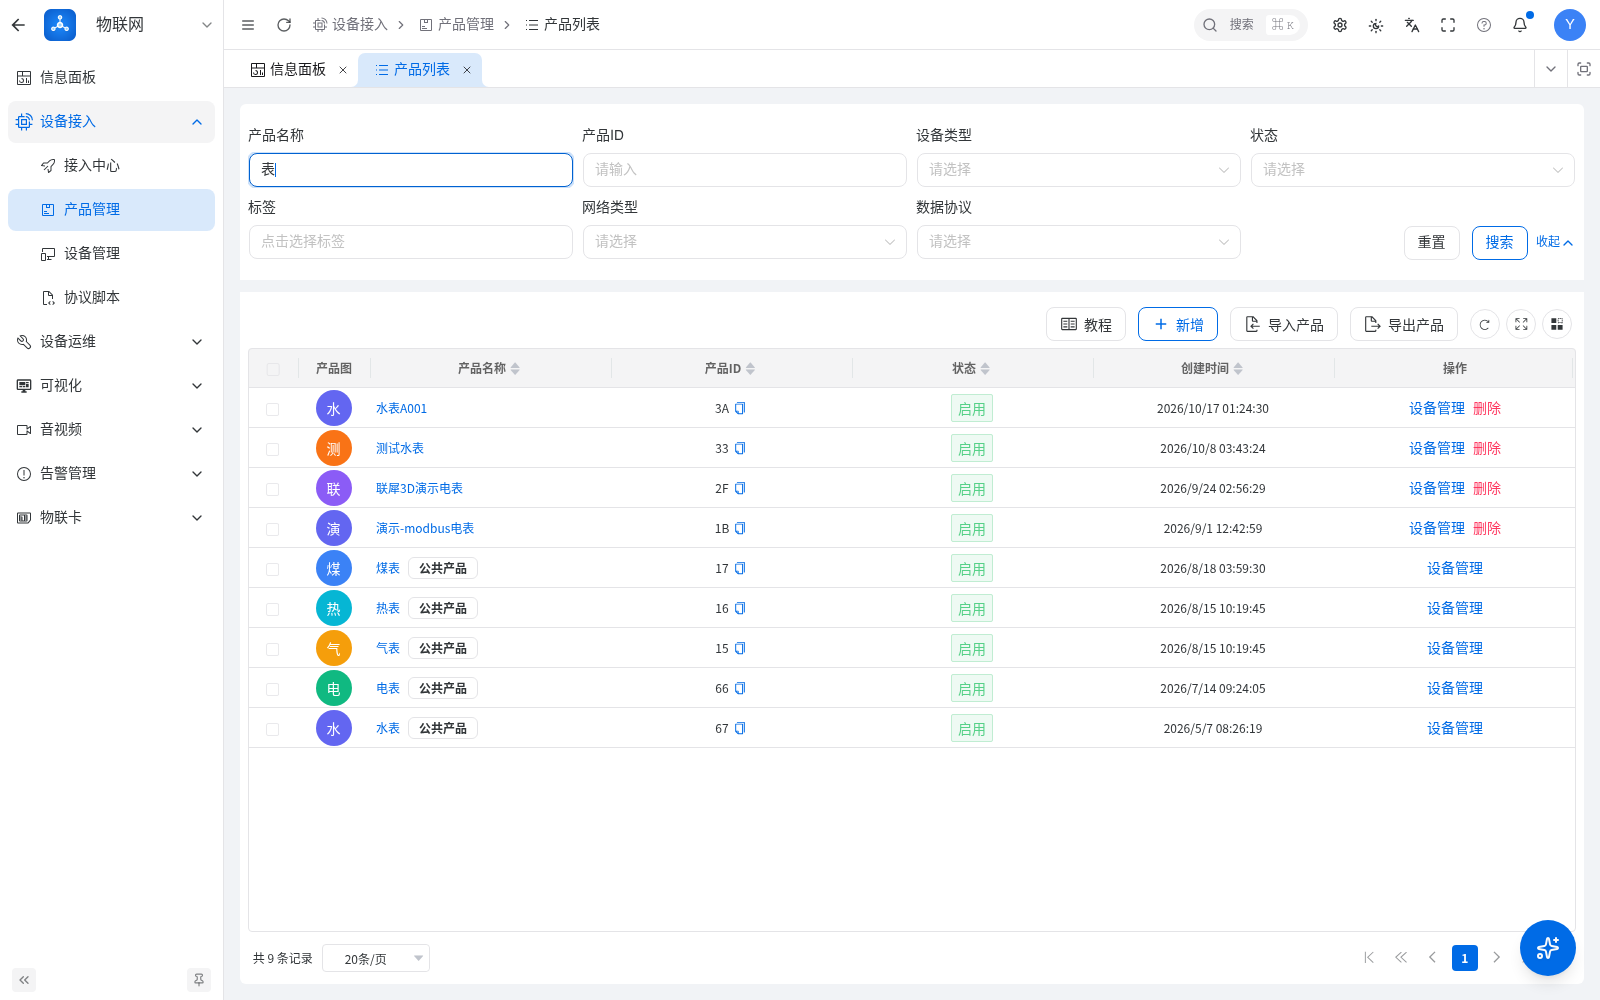Viewport: 1600px width, 1000px height.
Task: Click the back arrow icon
Action: [x=18, y=25]
